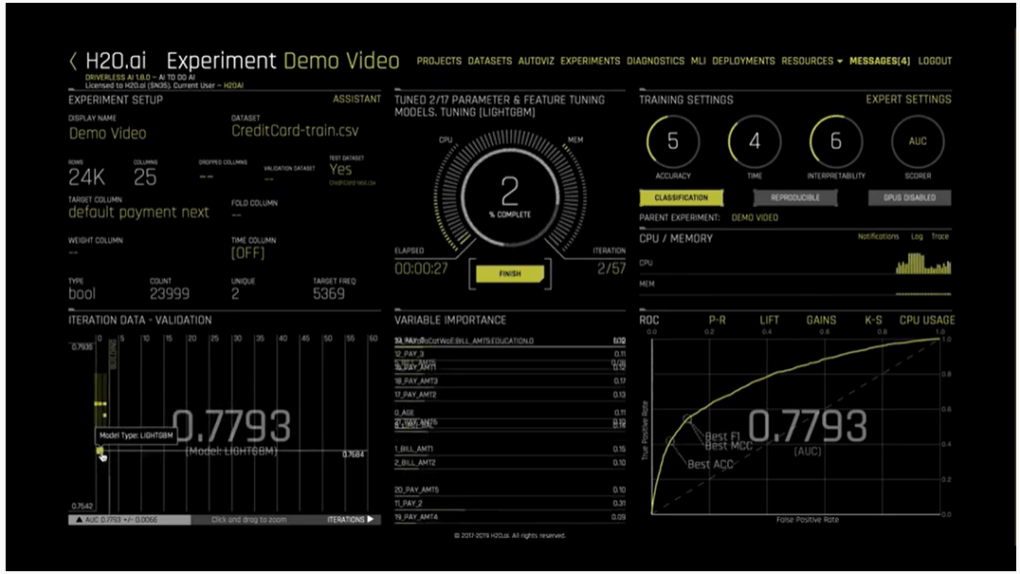Select the 20_PAY_AMT5 variable row
Viewport: 1020px width, 574px height.
(510, 490)
